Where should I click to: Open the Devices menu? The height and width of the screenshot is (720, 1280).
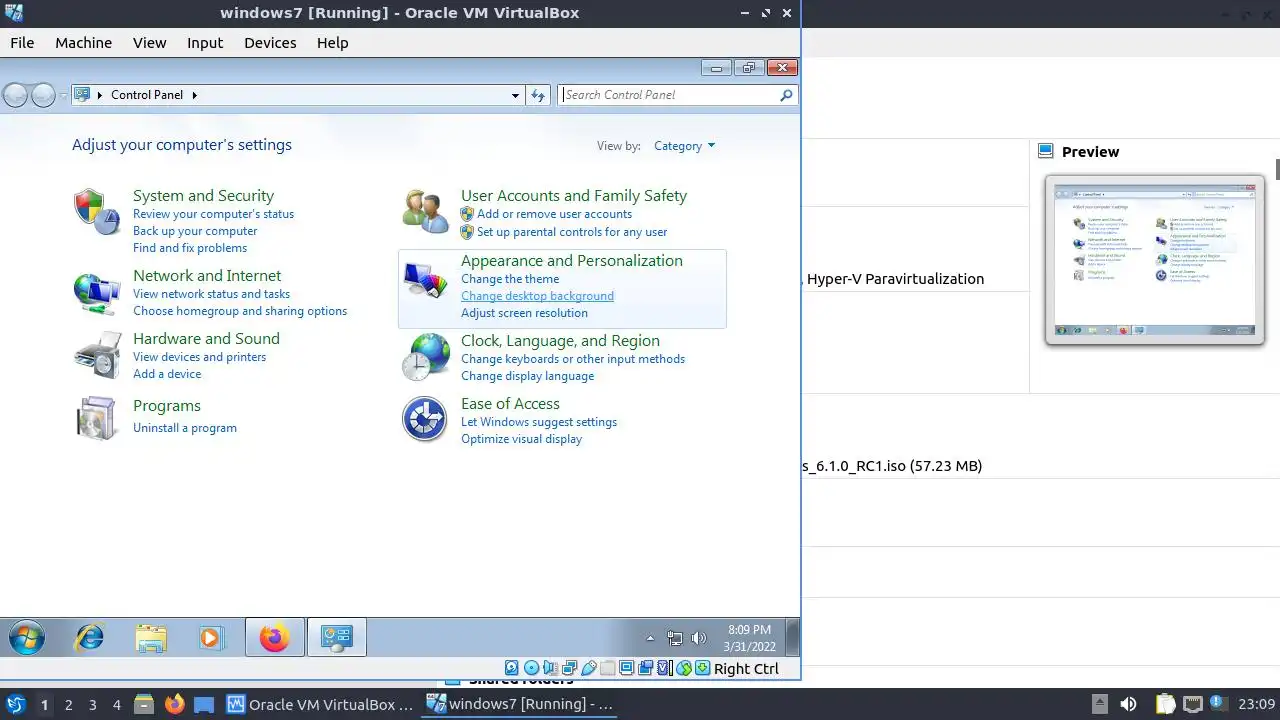coord(270,43)
